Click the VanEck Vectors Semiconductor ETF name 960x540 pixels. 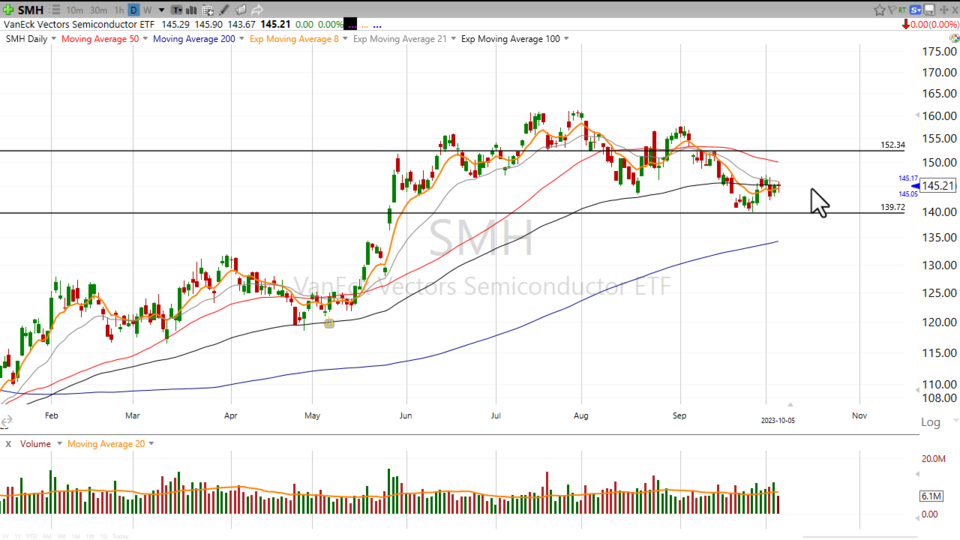79,24
